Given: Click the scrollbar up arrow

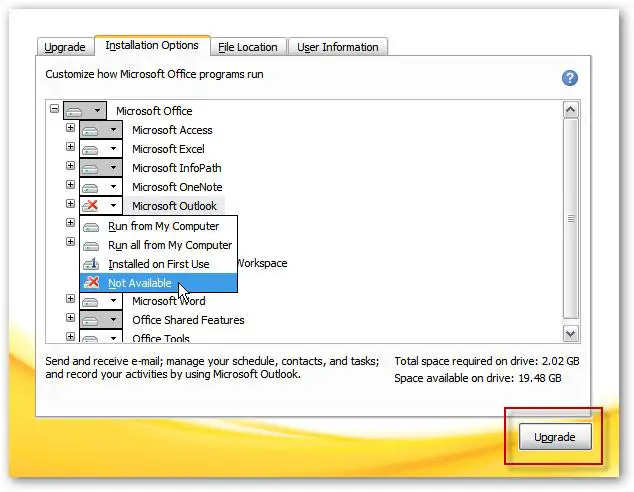Looking at the screenshot, I should click(x=571, y=110).
